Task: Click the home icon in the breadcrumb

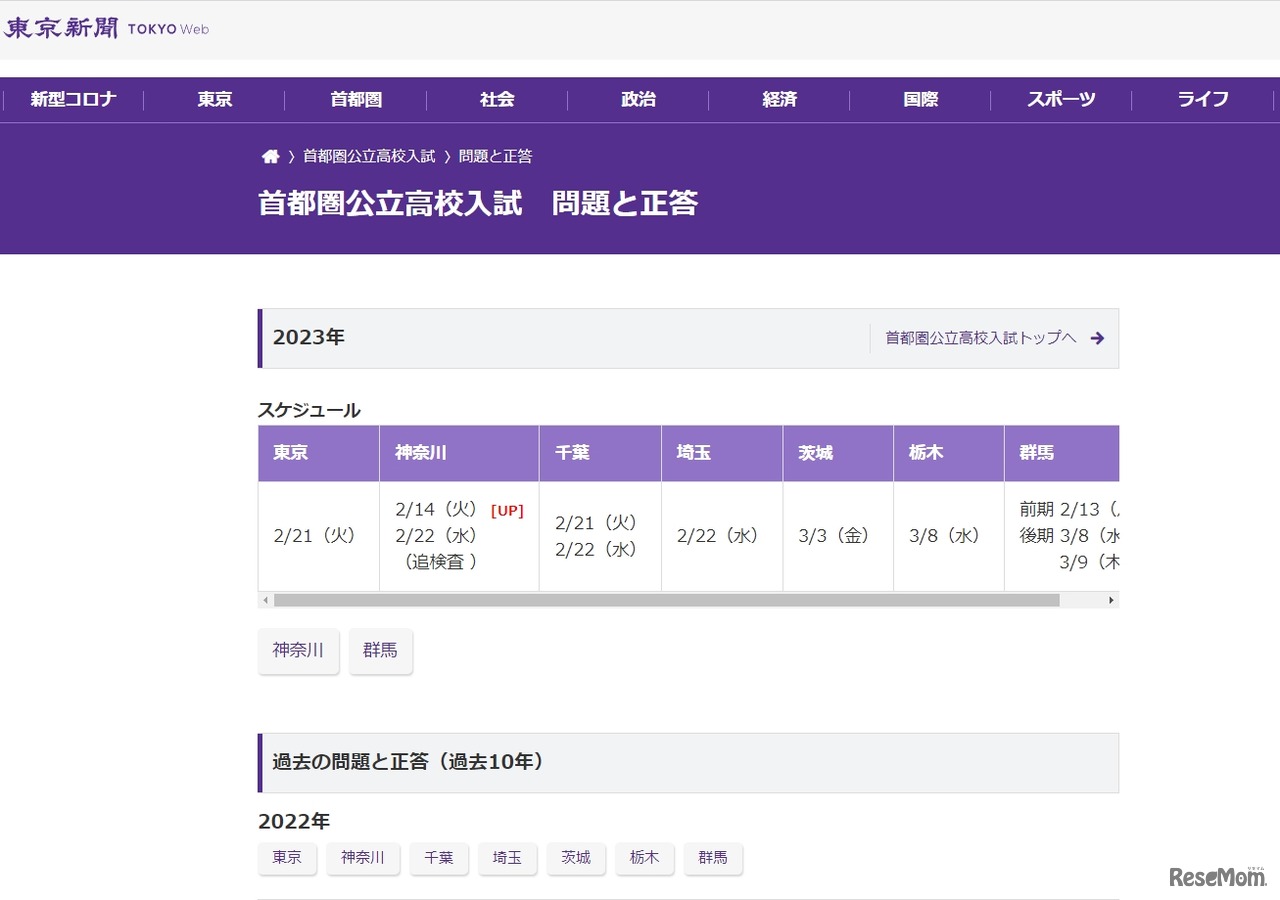Action: [x=270, y=155]
